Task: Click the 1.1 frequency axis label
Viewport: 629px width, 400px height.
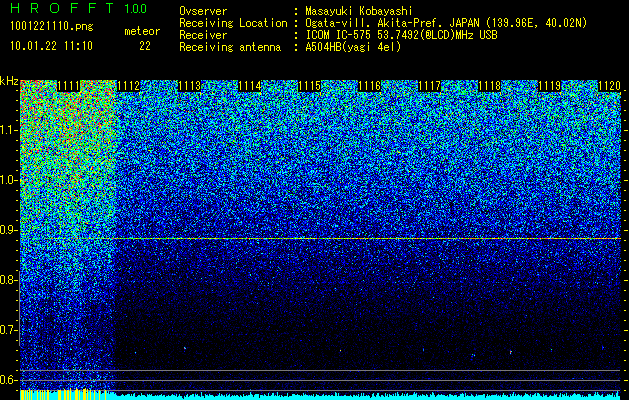Action: click(9, 130)
